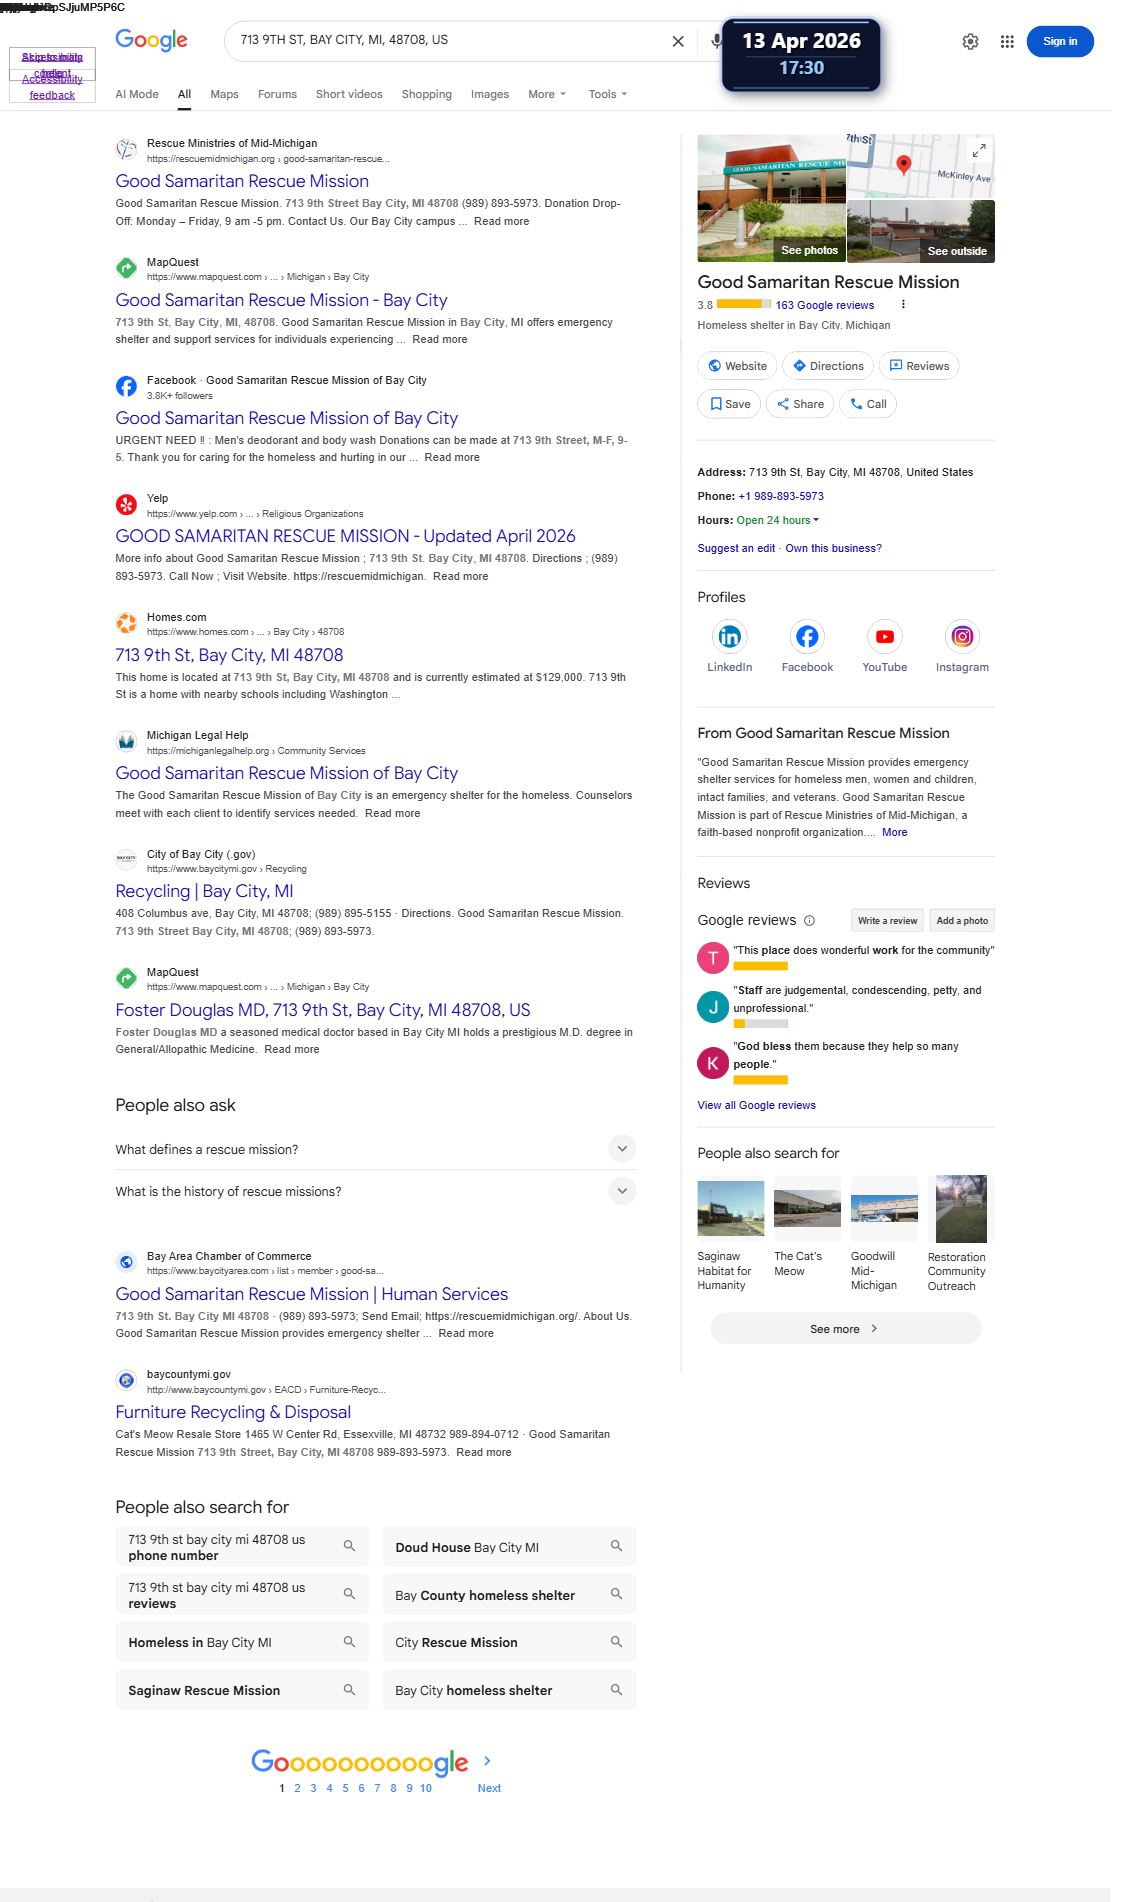The image size is (1124, 1902).
Task: Go to results page 2
Action: click(x=297, y=1788)
